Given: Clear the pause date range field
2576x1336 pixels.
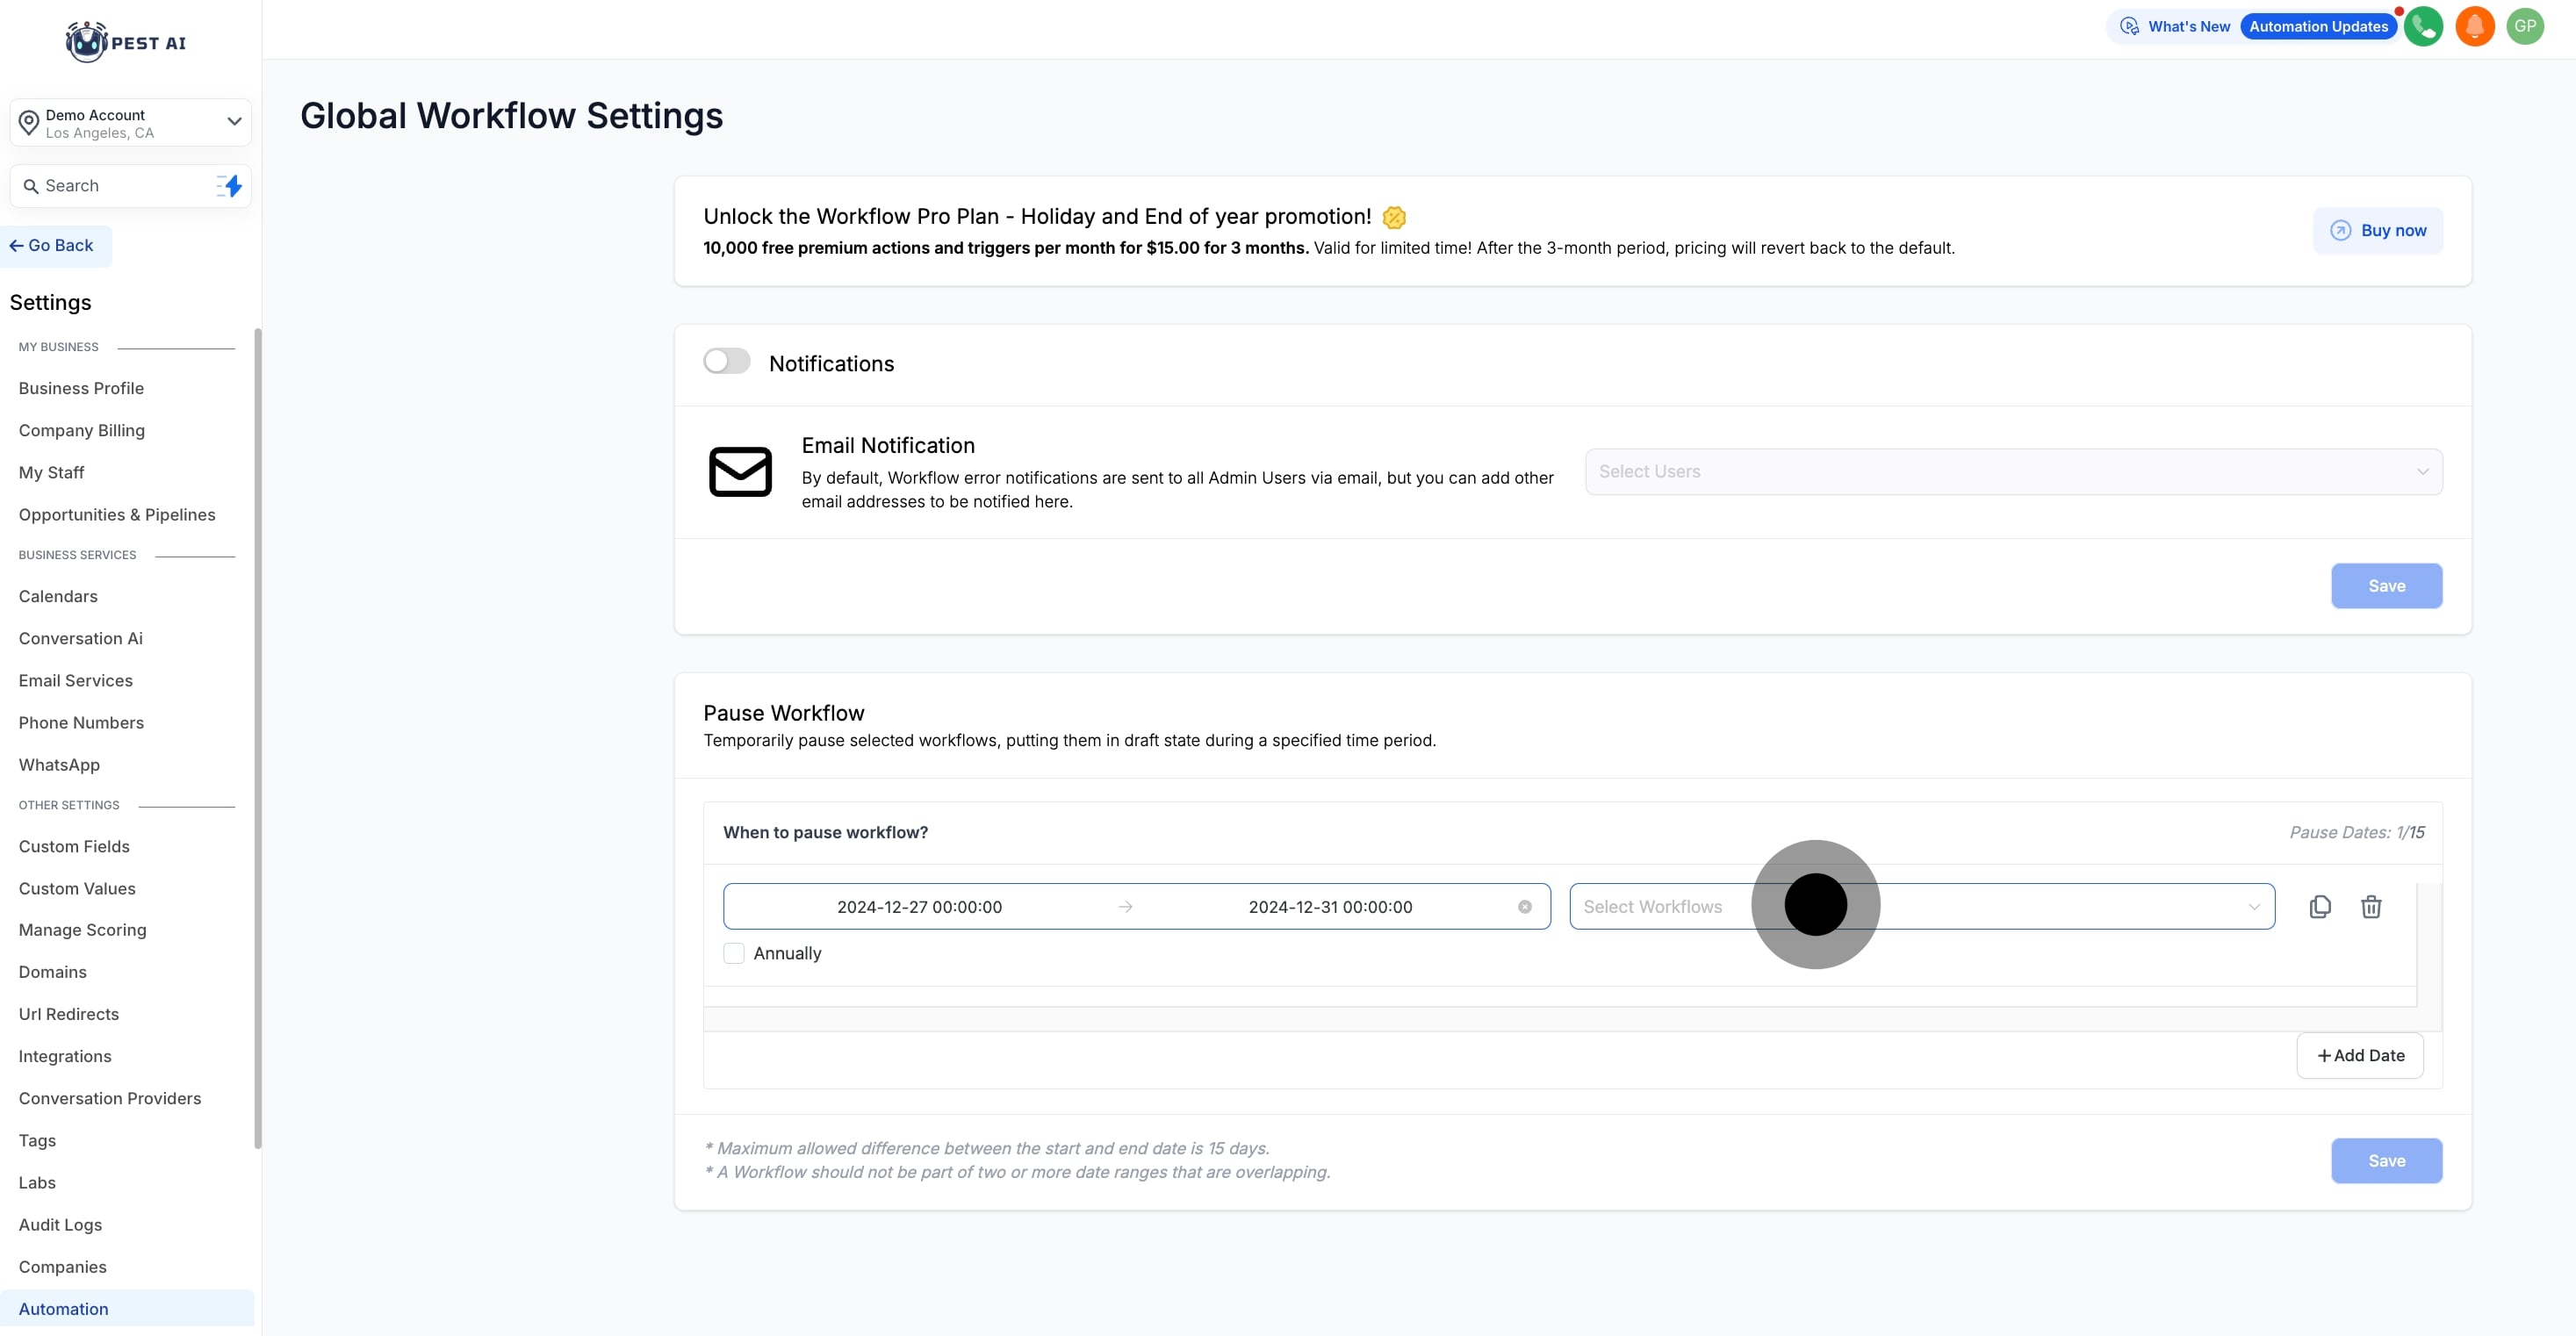Looking at the screenshot, I should click(x=1524, y=906).
